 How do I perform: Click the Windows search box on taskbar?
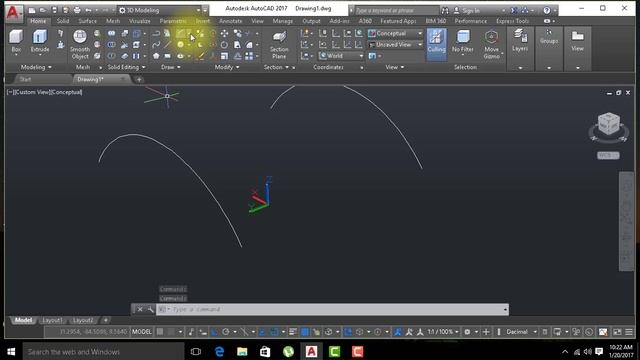103,351
